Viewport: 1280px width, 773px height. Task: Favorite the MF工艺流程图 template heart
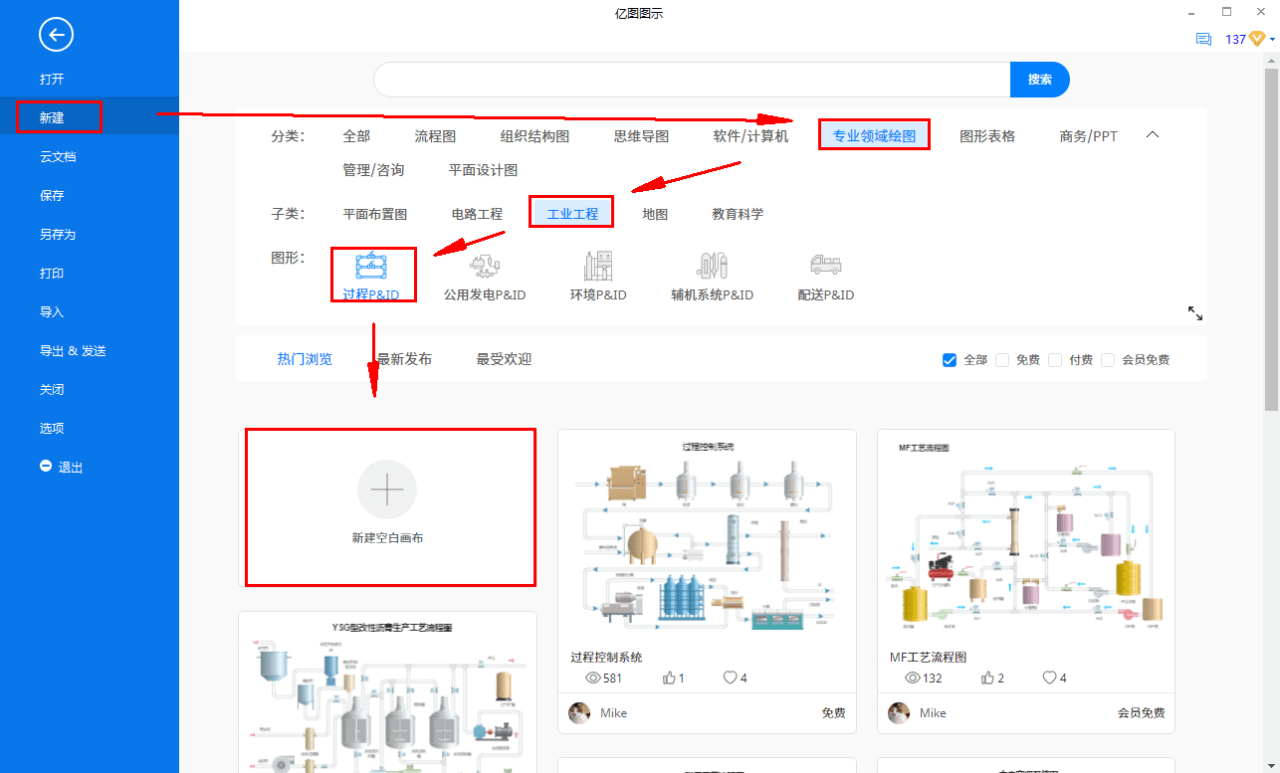pos(1049,678)
